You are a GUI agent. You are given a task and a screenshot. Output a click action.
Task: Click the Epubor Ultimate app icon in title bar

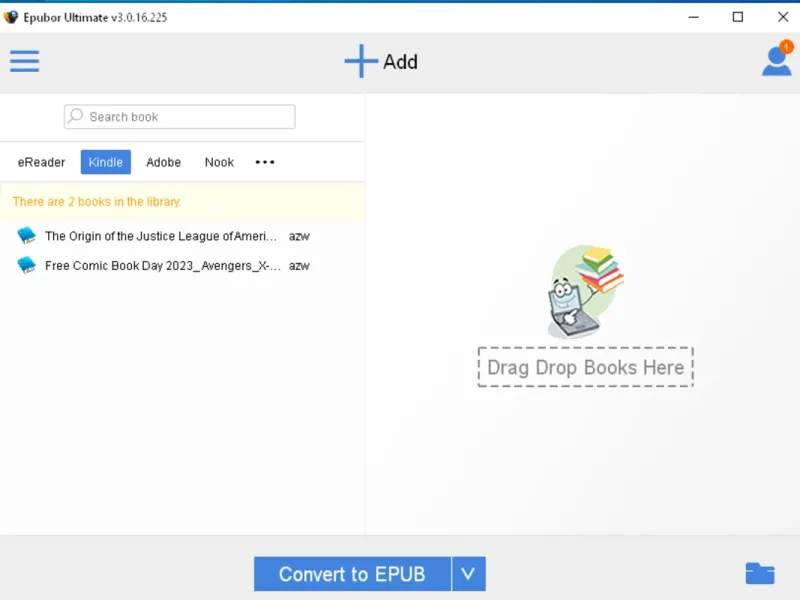pos(11,17)
